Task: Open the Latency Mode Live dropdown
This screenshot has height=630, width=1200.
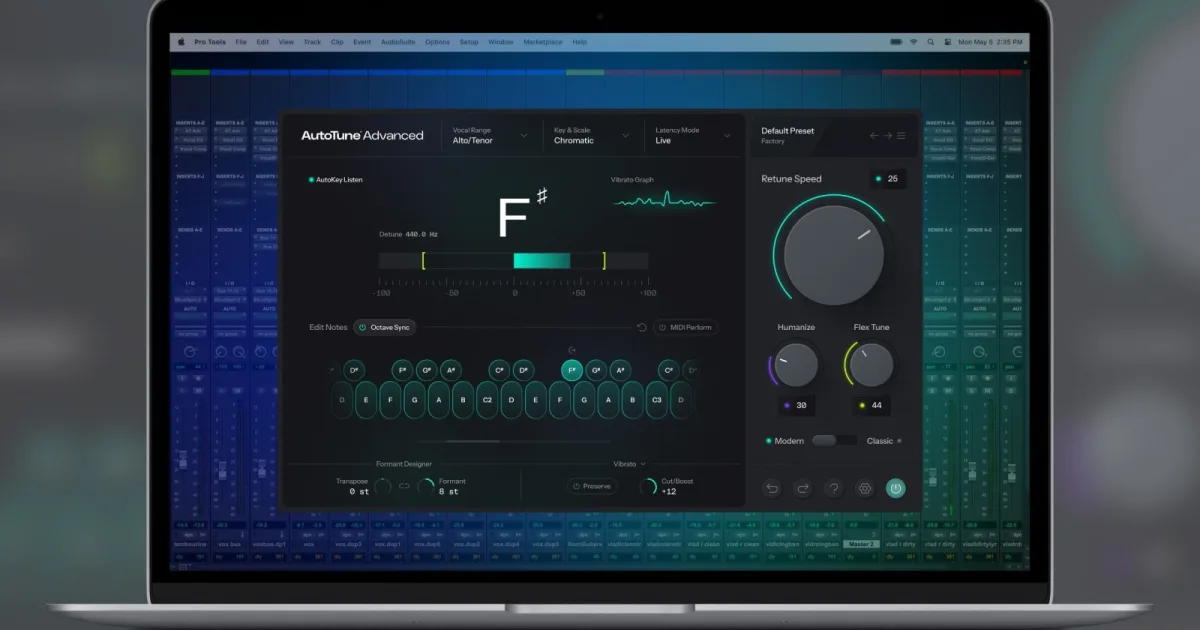Action: click(692, 135)
